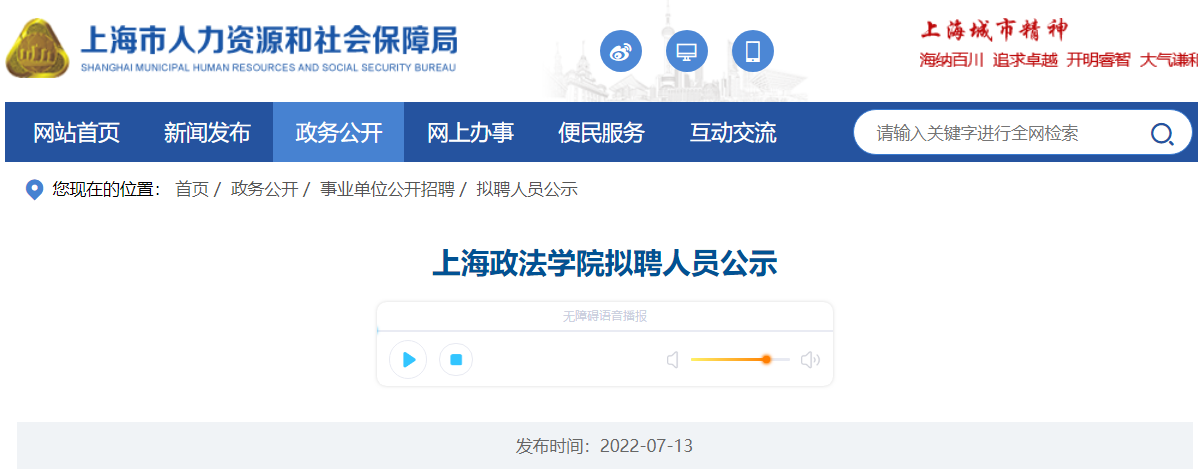Click the 事业单位公开招聘 breadcrumb link

(387, 190)
